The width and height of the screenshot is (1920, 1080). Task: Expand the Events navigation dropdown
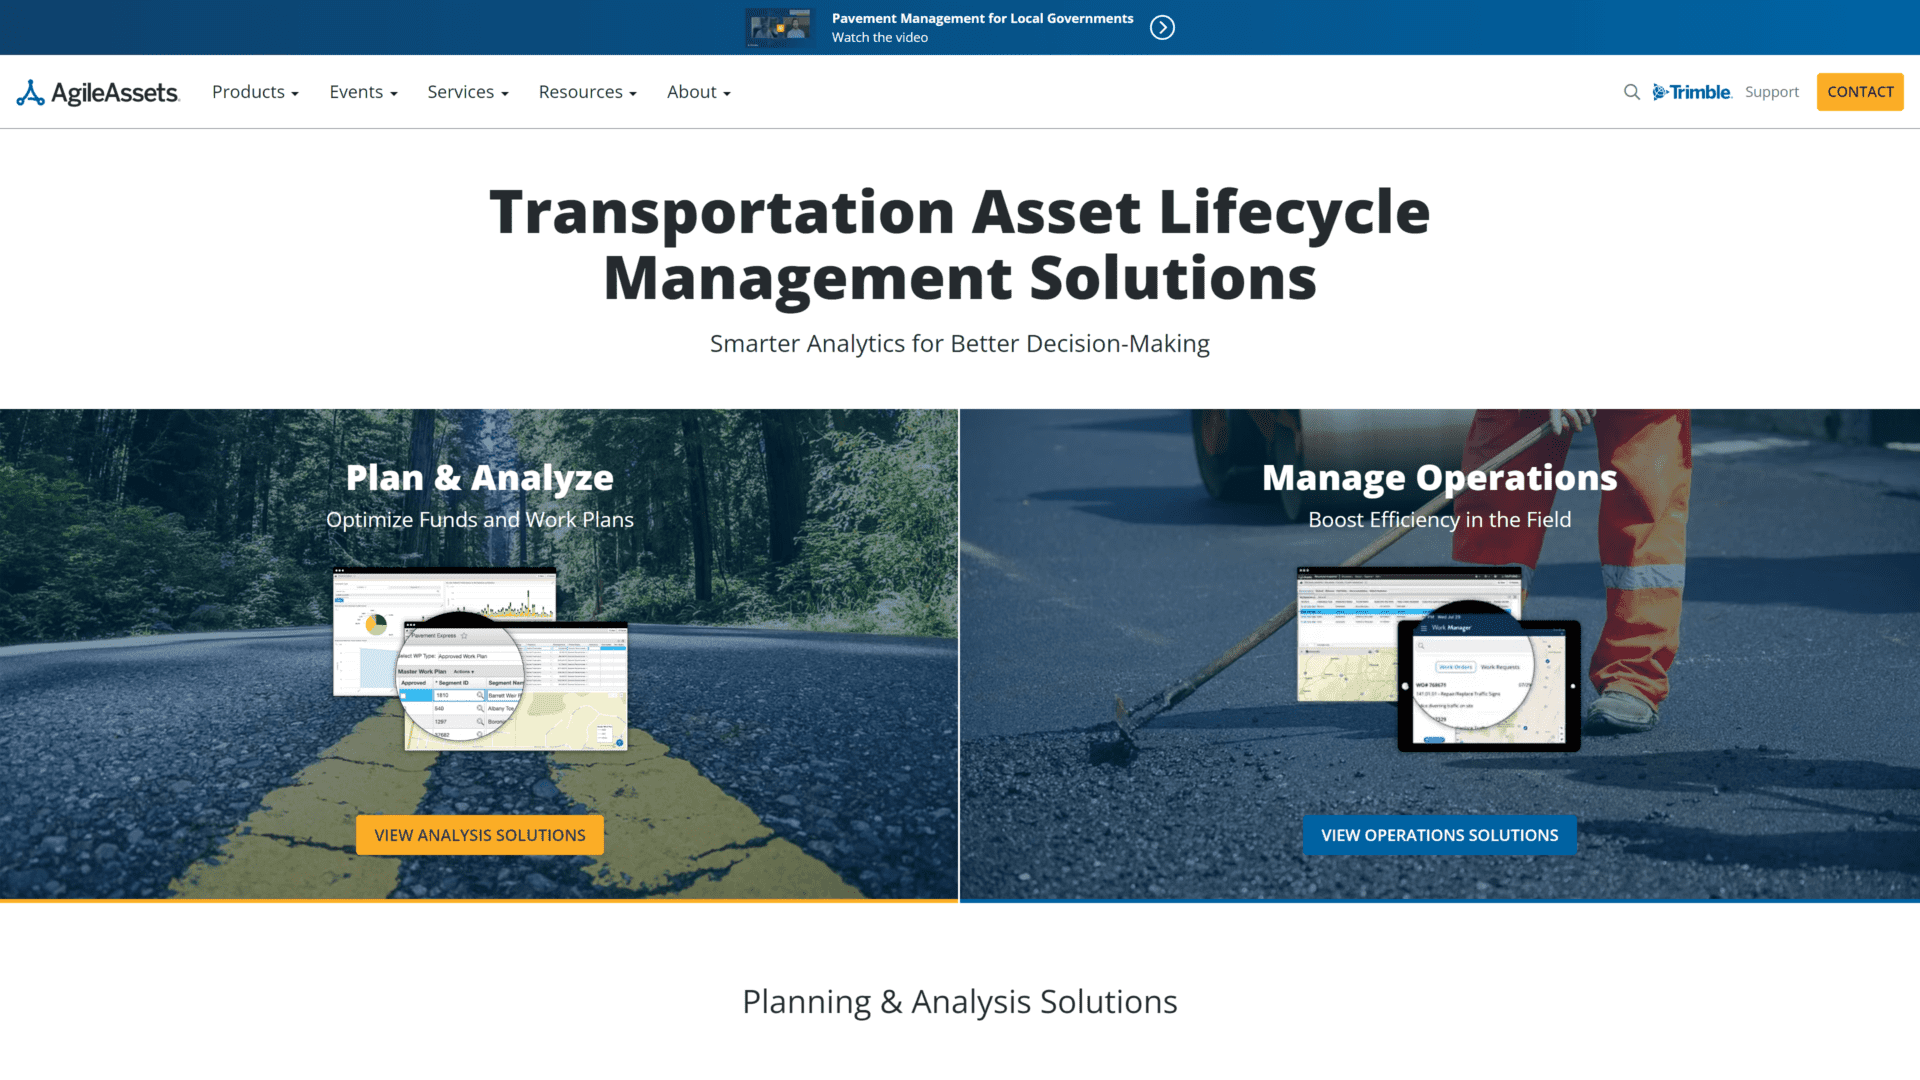[x=361, y=91]
